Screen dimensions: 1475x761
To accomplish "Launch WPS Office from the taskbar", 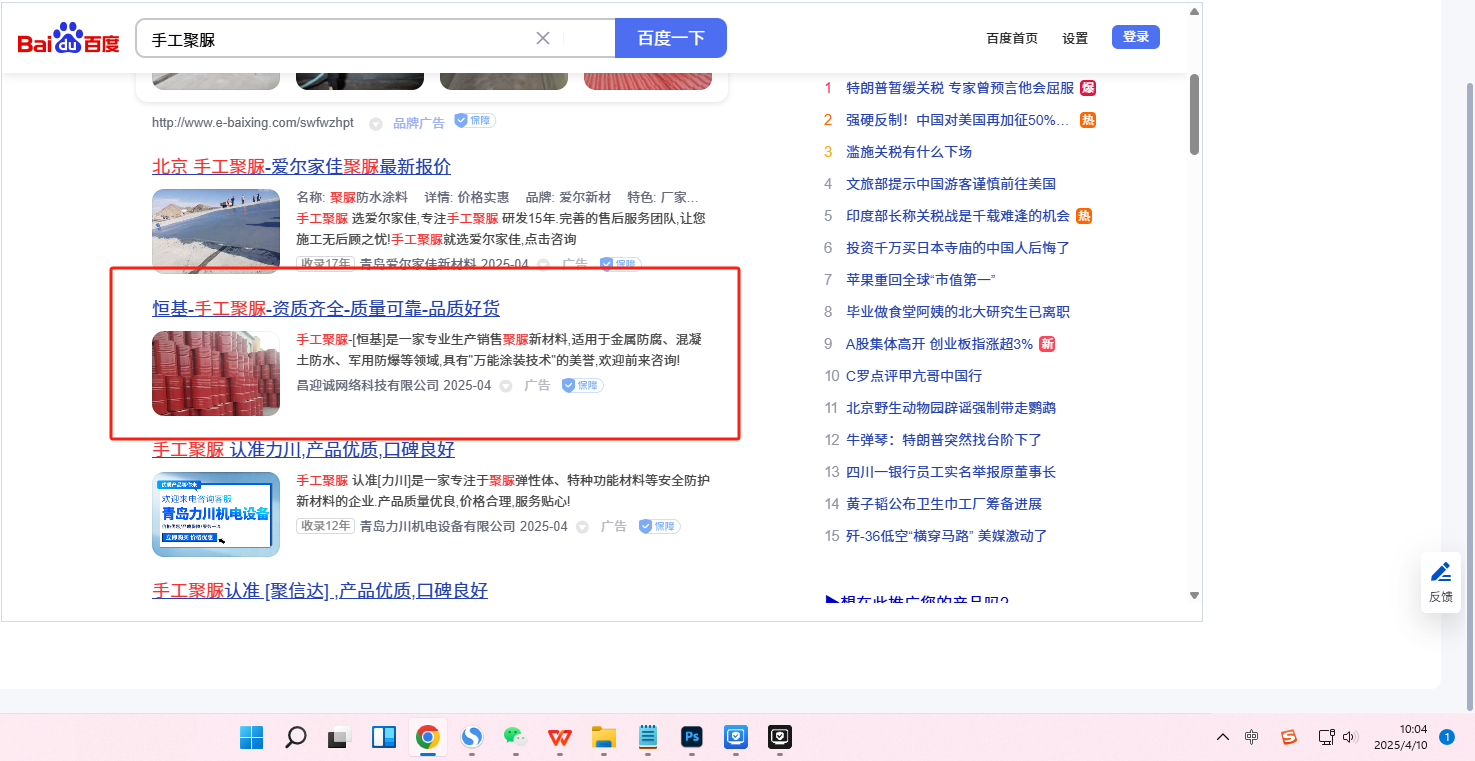I will click(x=559, y=737).
